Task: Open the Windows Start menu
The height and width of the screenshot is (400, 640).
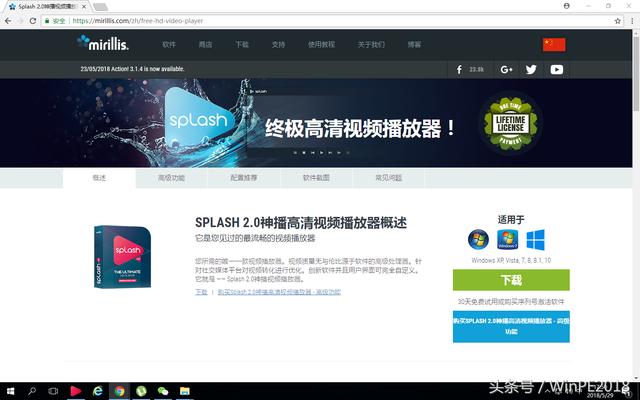Action: tap(11, 391)
